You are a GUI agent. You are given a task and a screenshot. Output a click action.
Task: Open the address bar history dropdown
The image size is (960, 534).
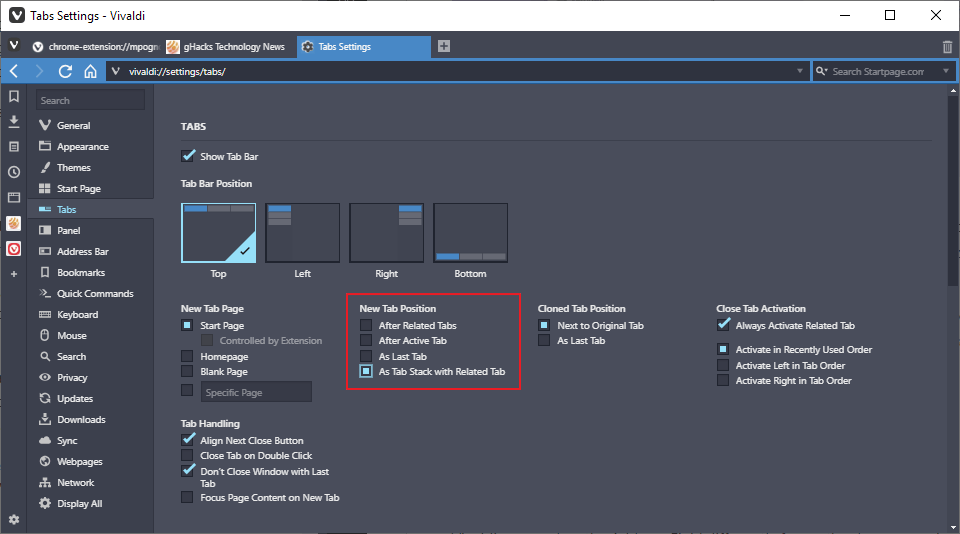coord(800,71)
